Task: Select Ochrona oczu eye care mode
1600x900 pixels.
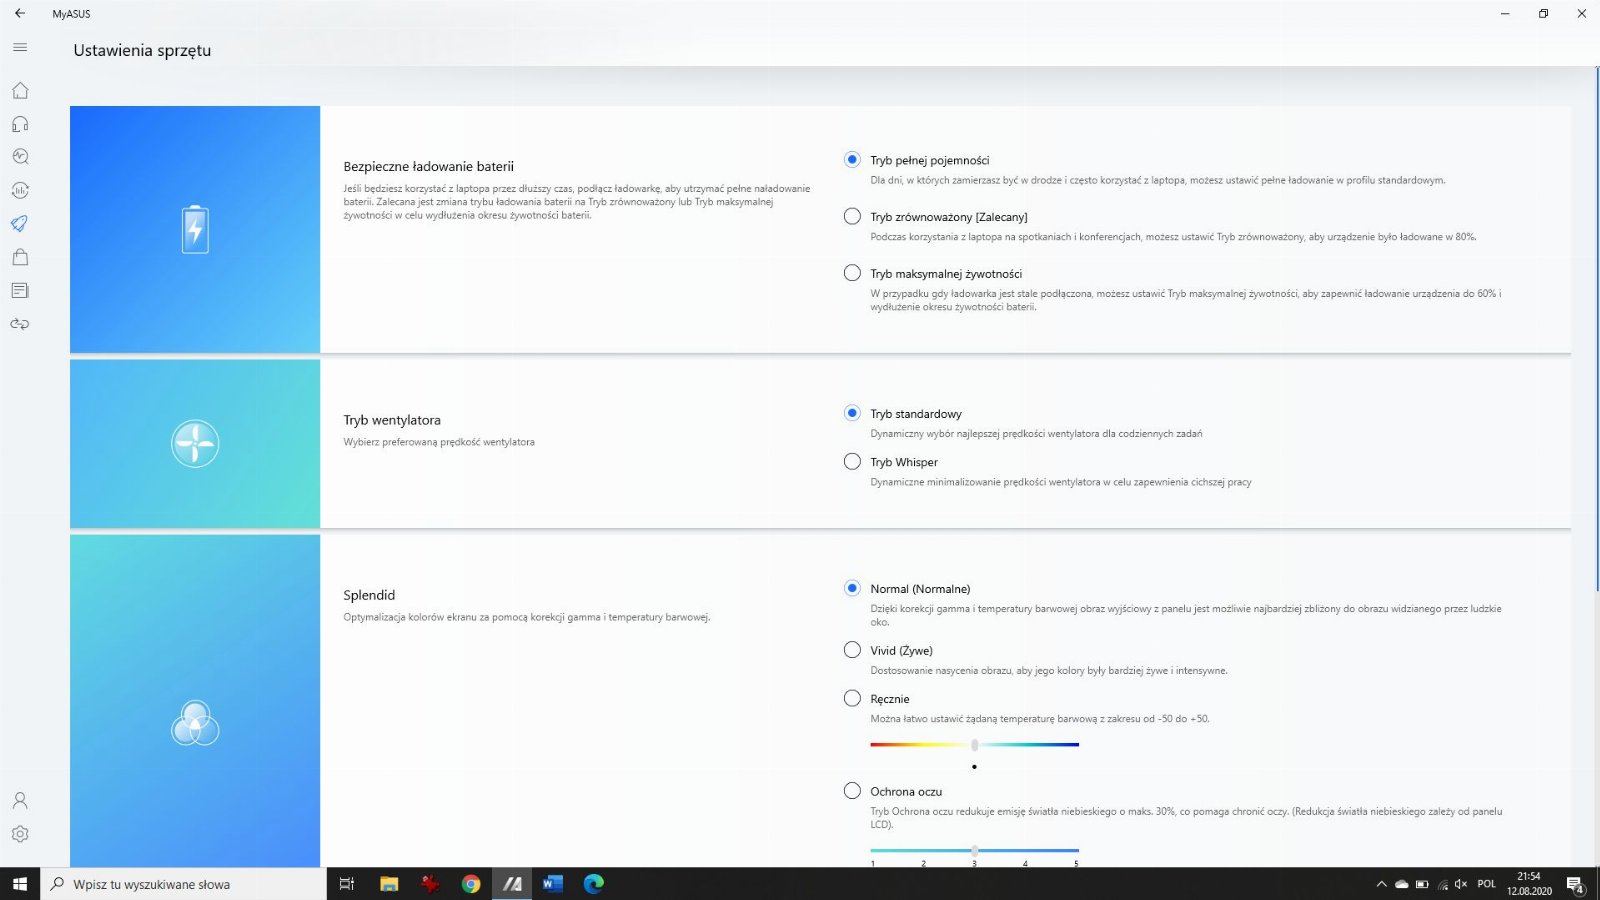Action: (x=852, y=791)
